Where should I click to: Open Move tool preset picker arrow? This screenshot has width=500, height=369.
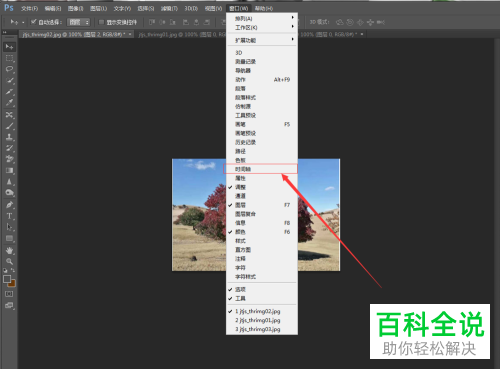coord(23,23)
